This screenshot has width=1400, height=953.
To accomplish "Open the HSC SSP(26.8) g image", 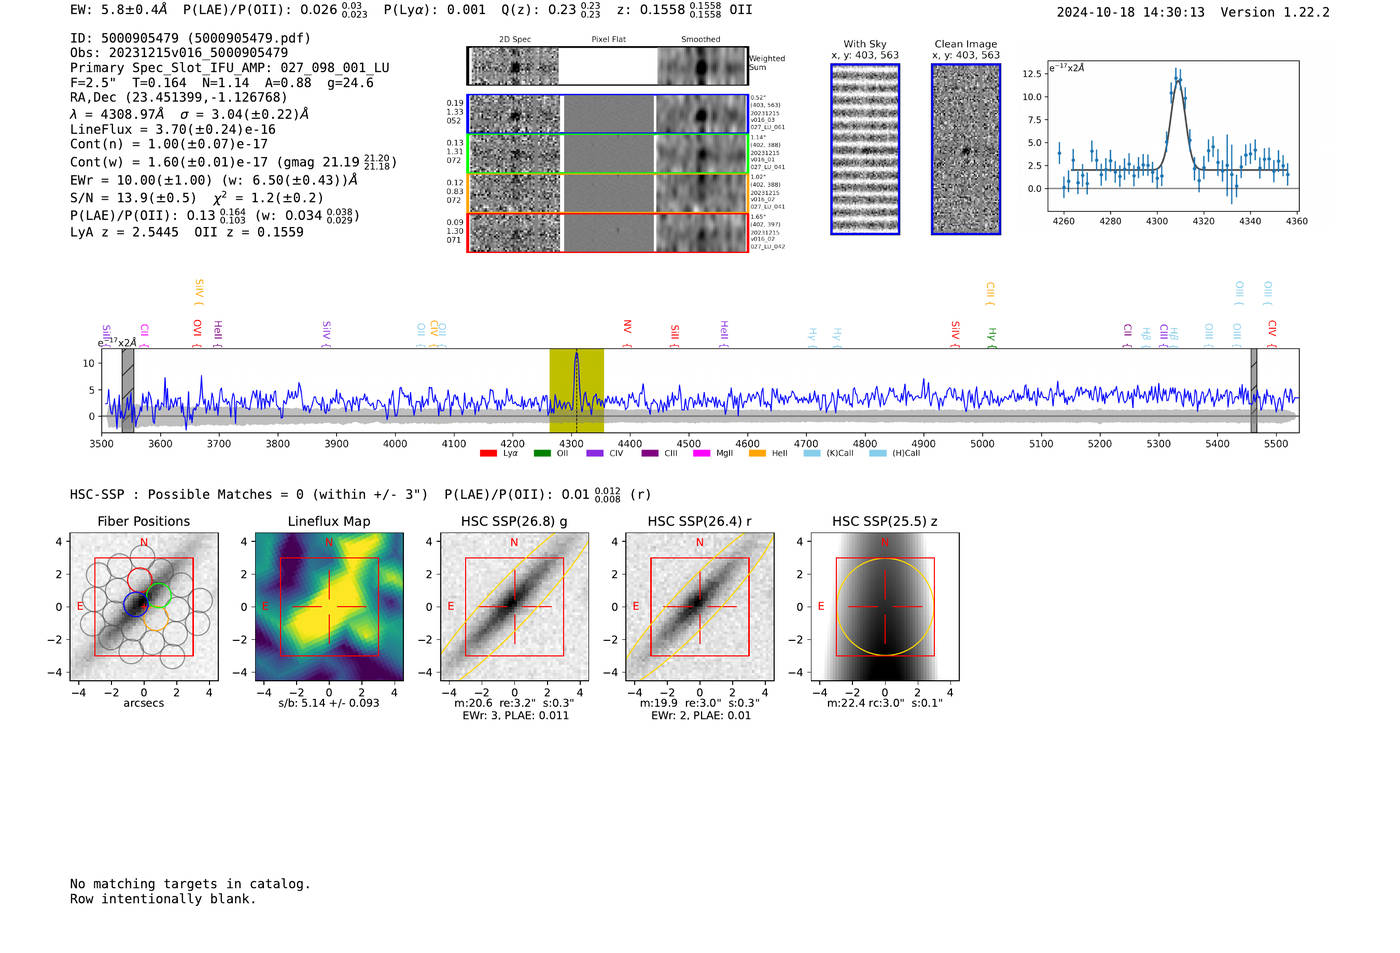I will [x=514, y=607].
